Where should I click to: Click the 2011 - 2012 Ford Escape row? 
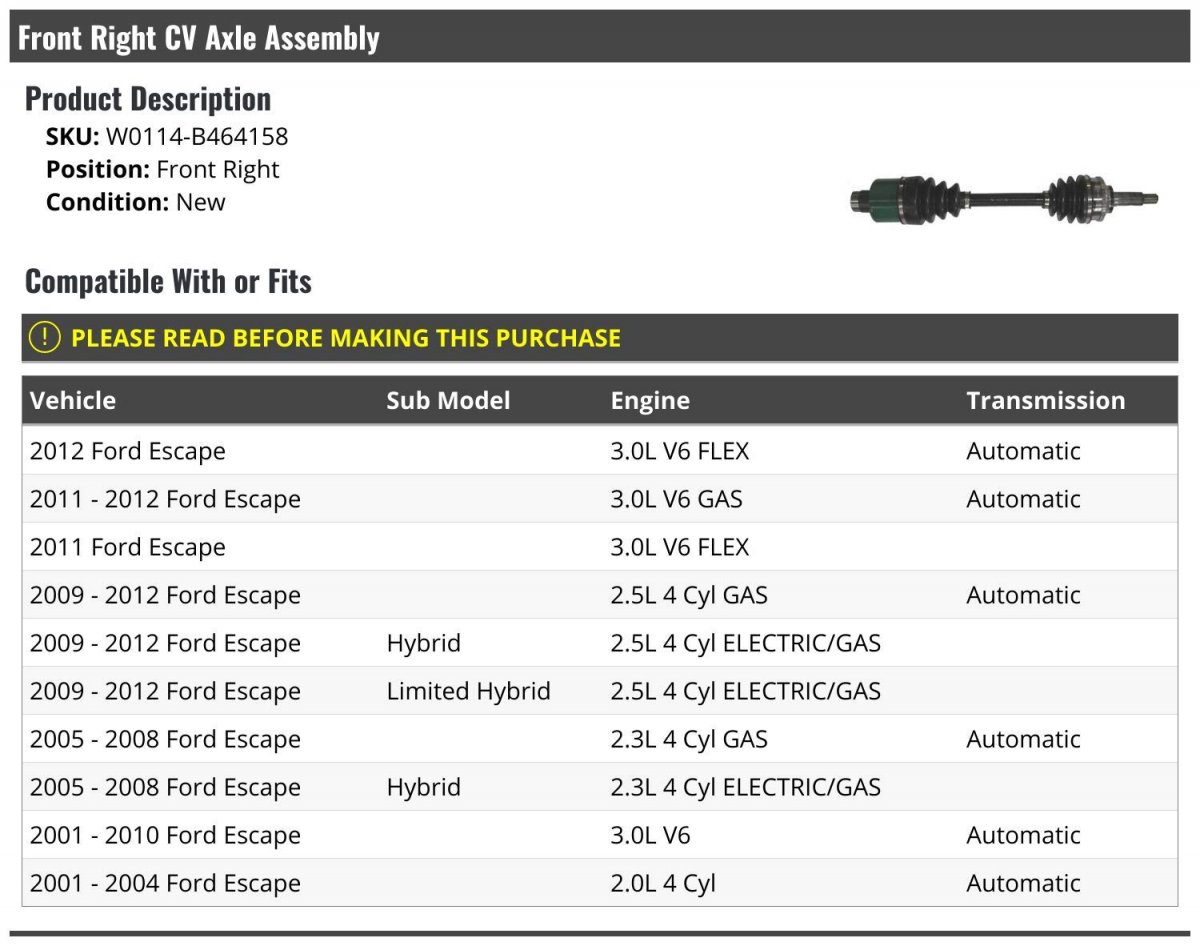[600, 499]
